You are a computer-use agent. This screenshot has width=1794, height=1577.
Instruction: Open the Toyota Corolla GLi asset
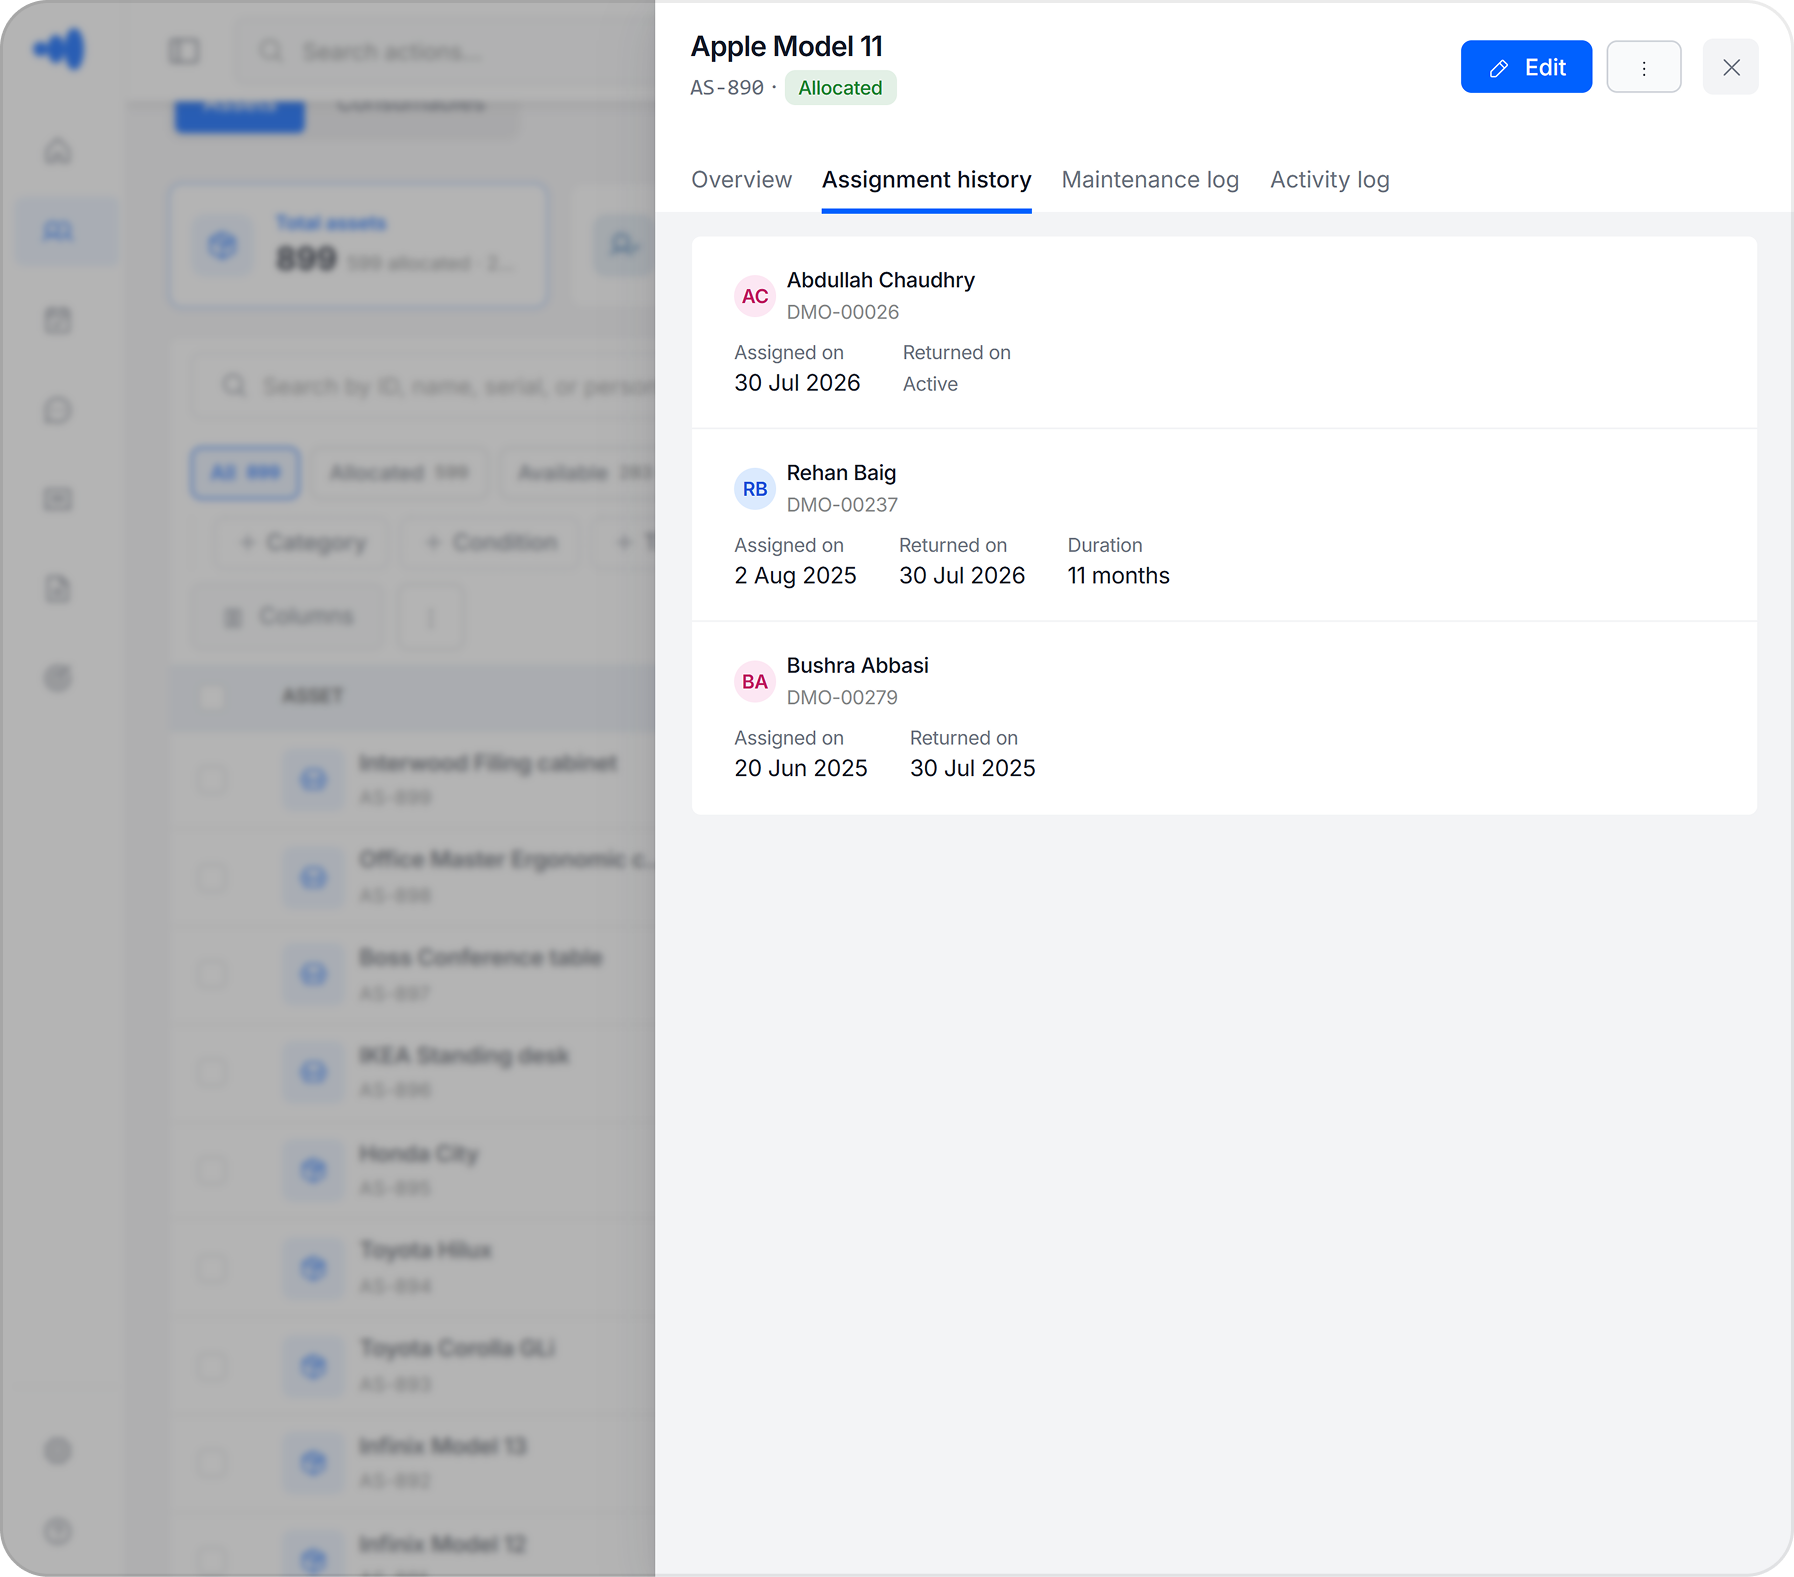[x=457, y=1349]
